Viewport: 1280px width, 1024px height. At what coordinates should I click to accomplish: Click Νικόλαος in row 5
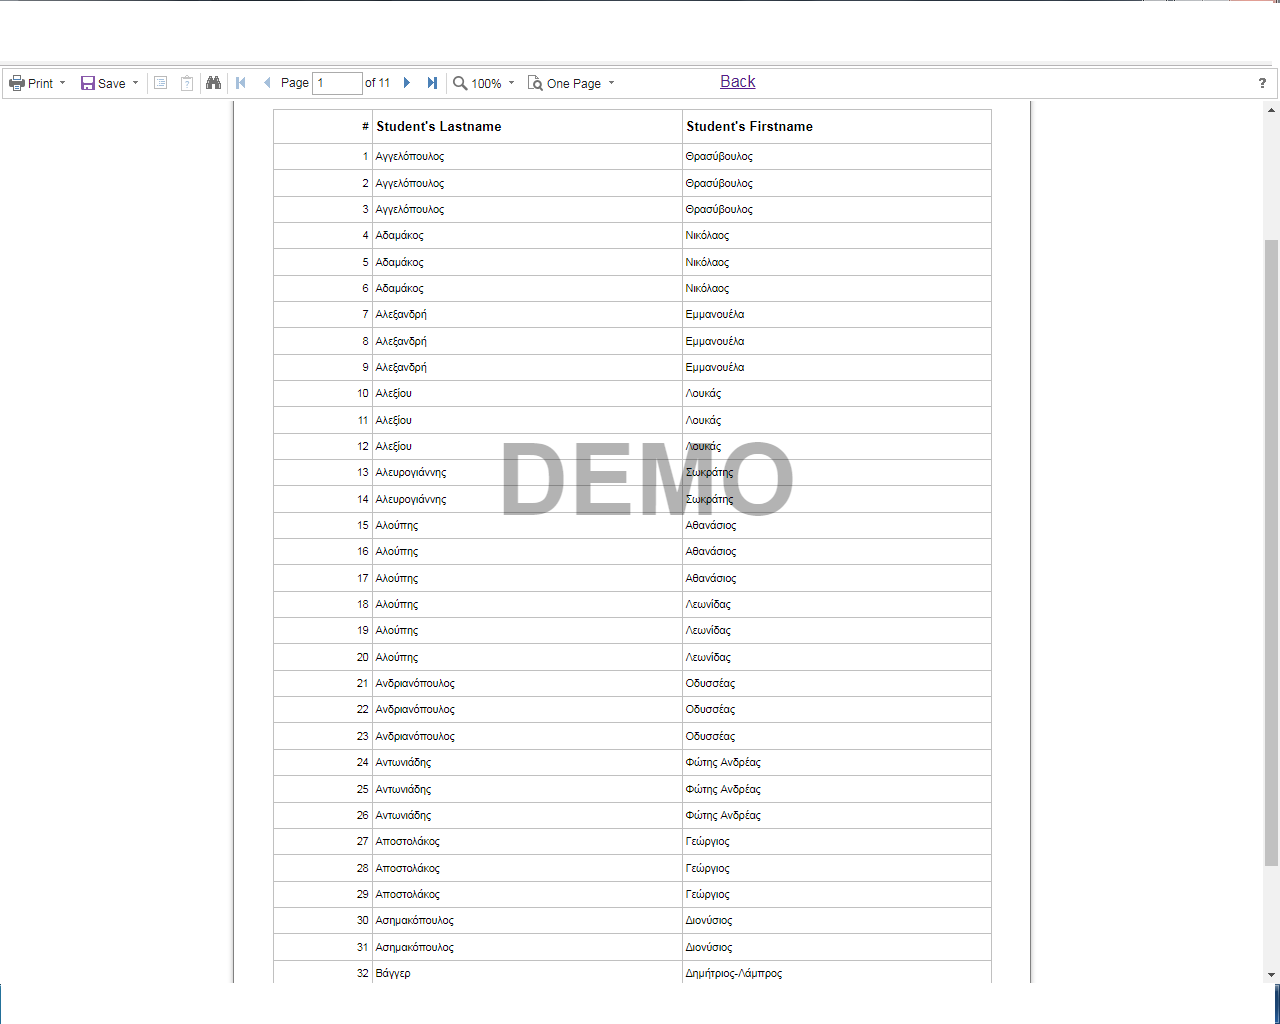pyautogui.click(x=707, y=263)
